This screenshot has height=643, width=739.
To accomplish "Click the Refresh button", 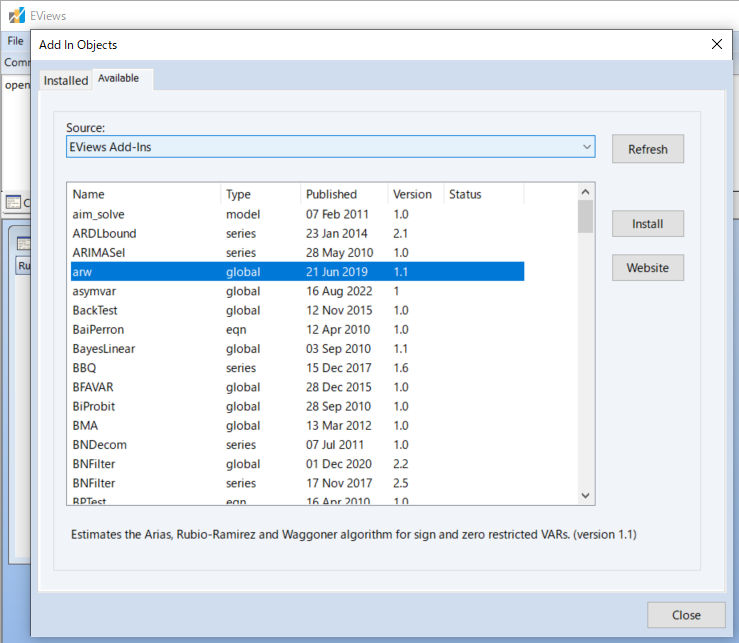I will point(647,149).
